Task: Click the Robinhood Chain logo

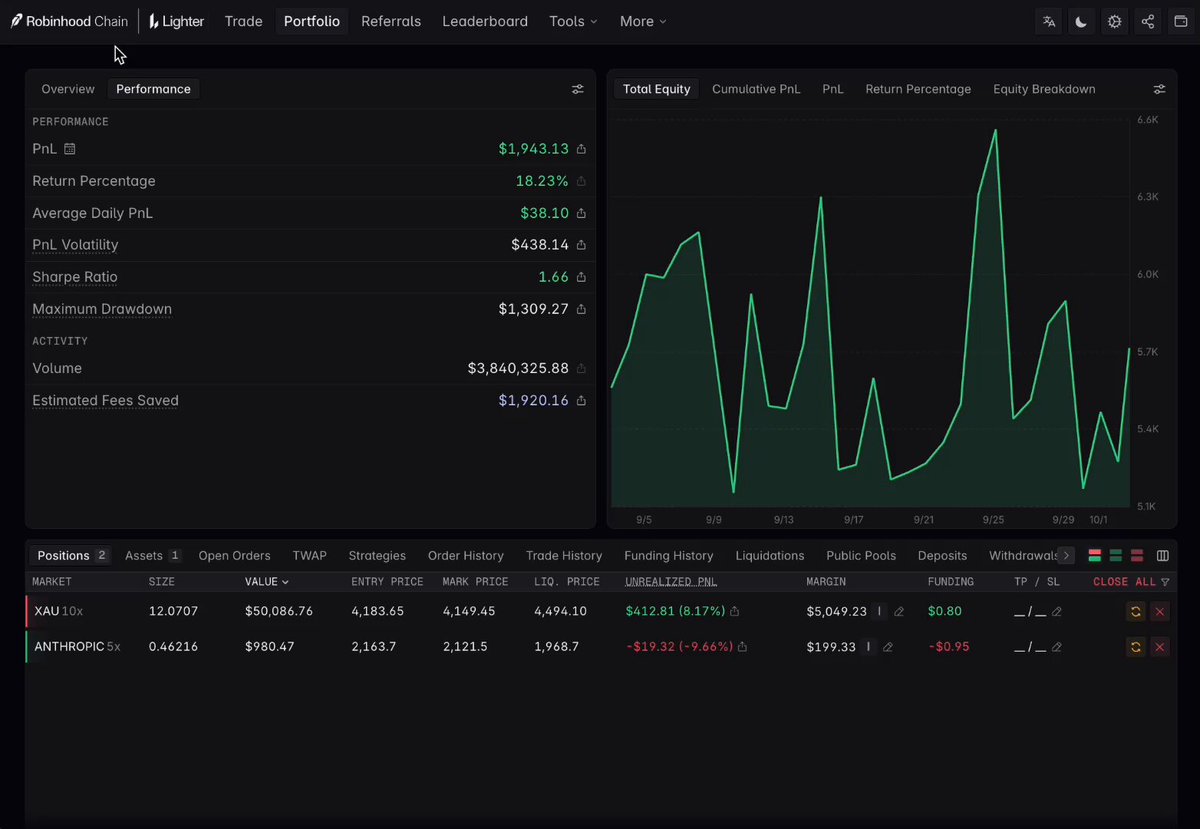Action: click(x=70, y=21)
